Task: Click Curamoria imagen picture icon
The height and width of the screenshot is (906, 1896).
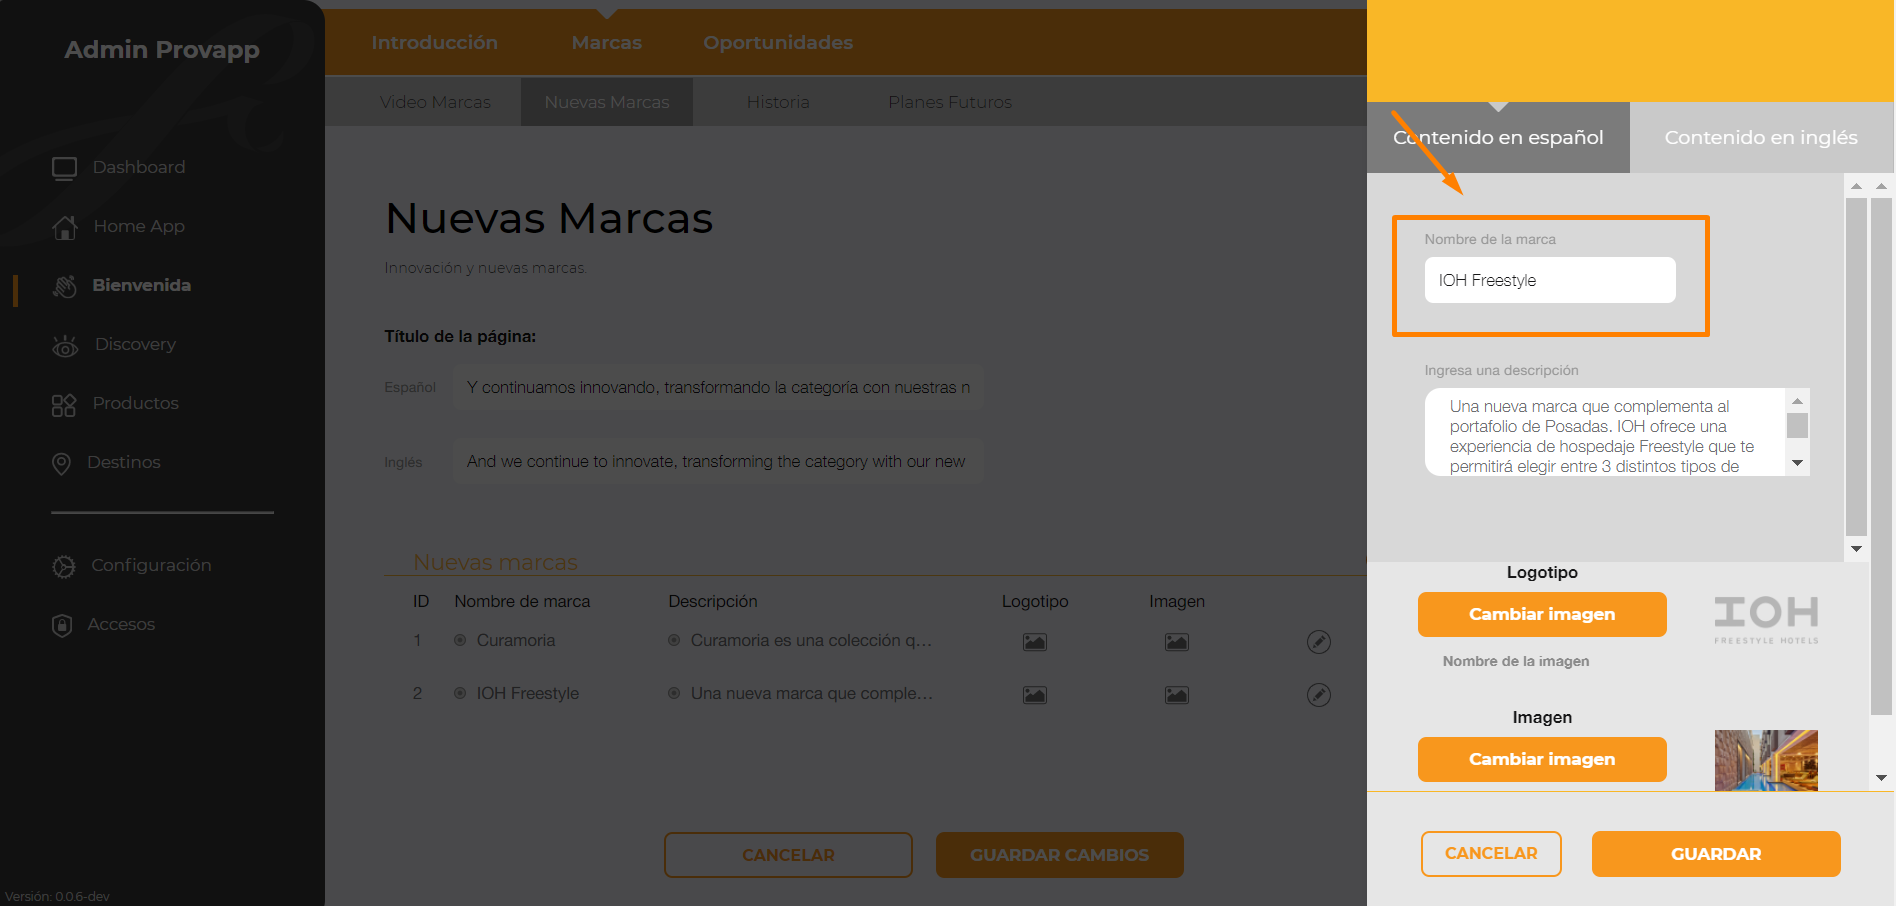Action: coord(1177,642)
